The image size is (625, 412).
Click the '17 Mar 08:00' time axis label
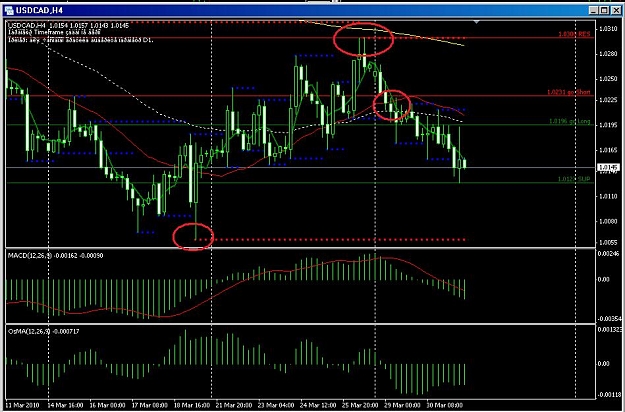(x=150, y=405)
